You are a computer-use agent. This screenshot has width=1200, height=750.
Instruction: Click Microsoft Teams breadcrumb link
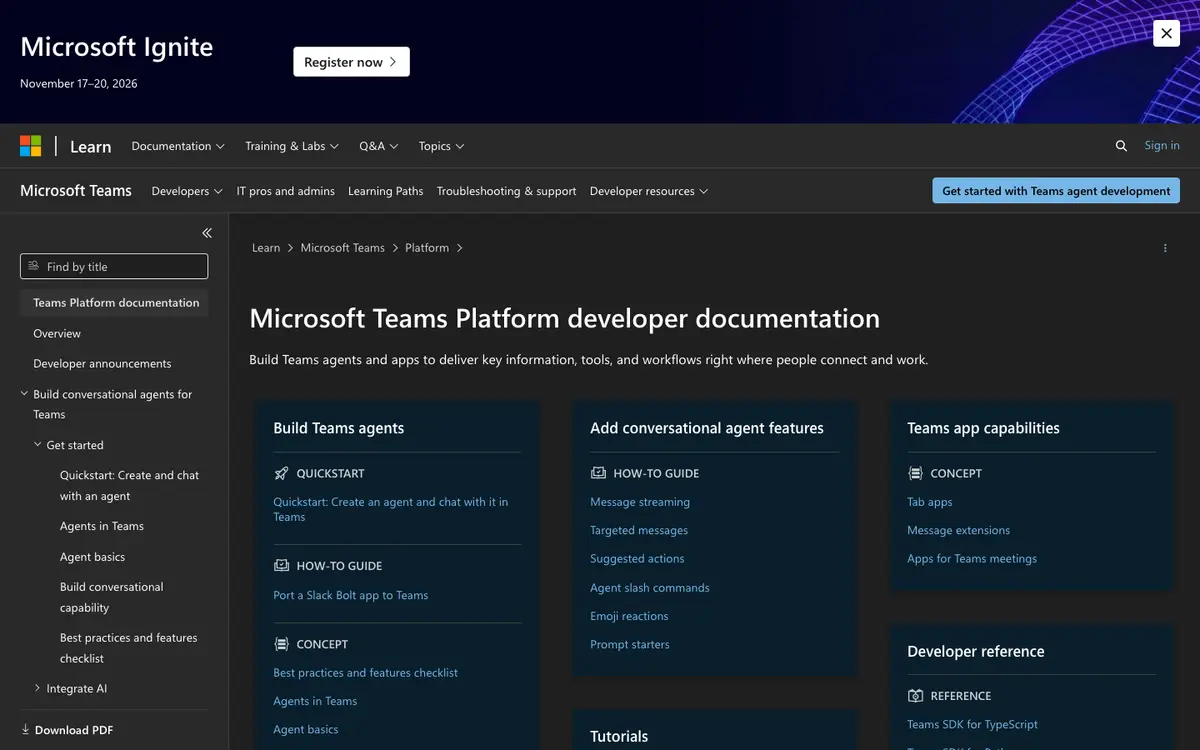343,248
